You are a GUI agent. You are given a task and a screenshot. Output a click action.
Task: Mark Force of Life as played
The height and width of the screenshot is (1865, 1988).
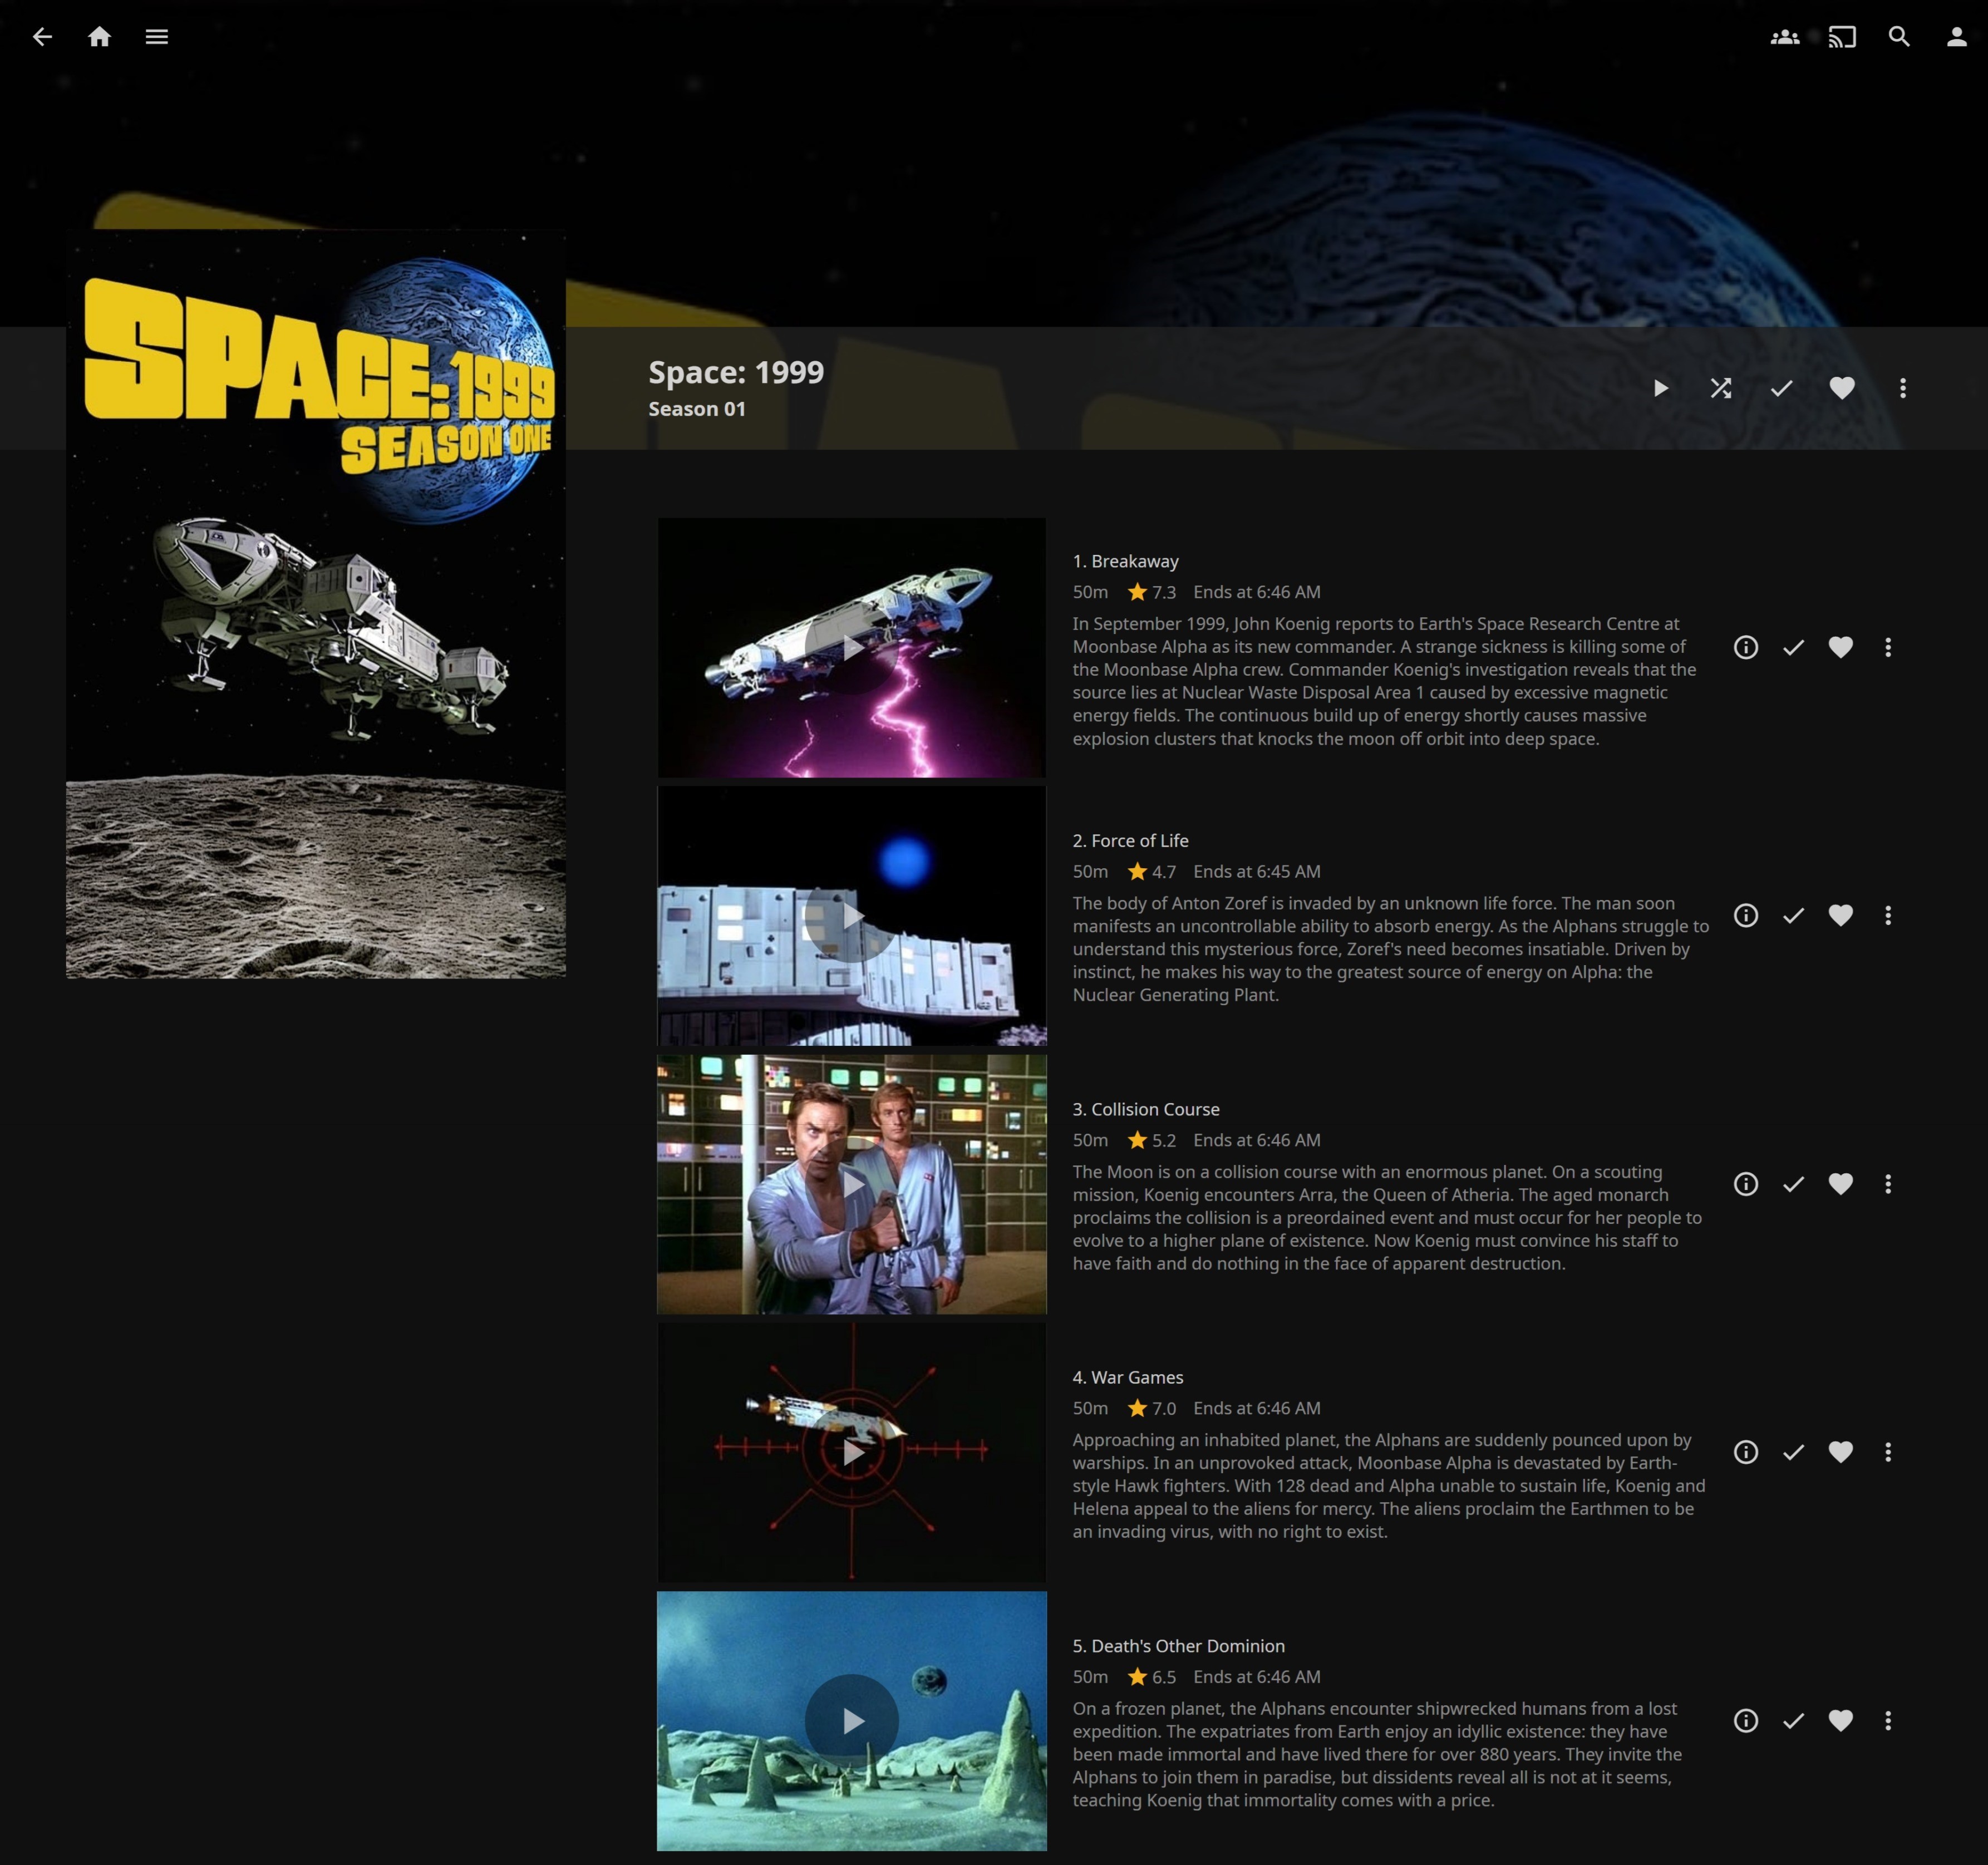[x=1793, y=915]
